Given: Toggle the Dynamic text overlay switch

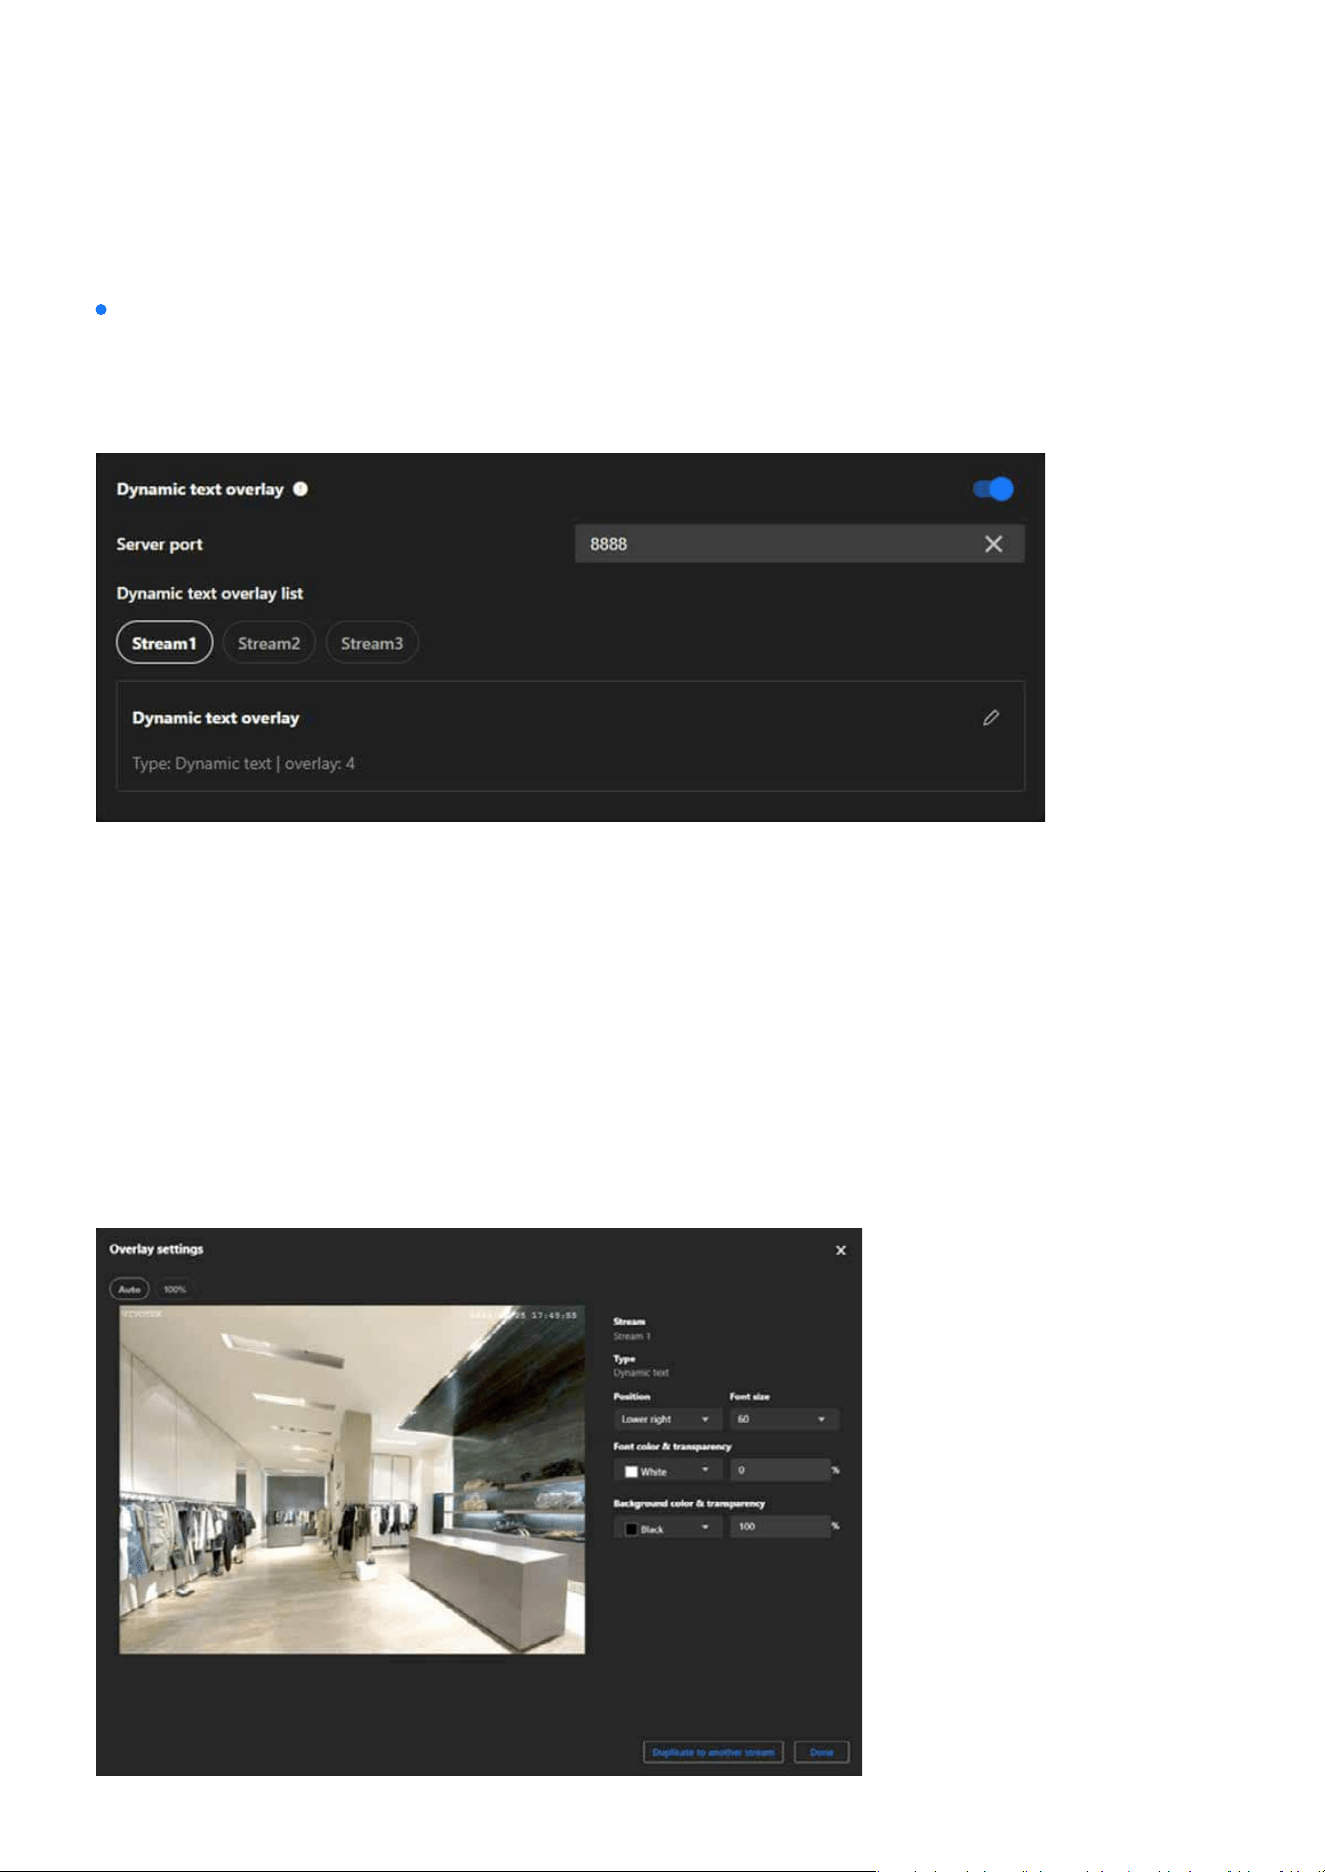Looking at the screenshot, I should click(993, 489).
